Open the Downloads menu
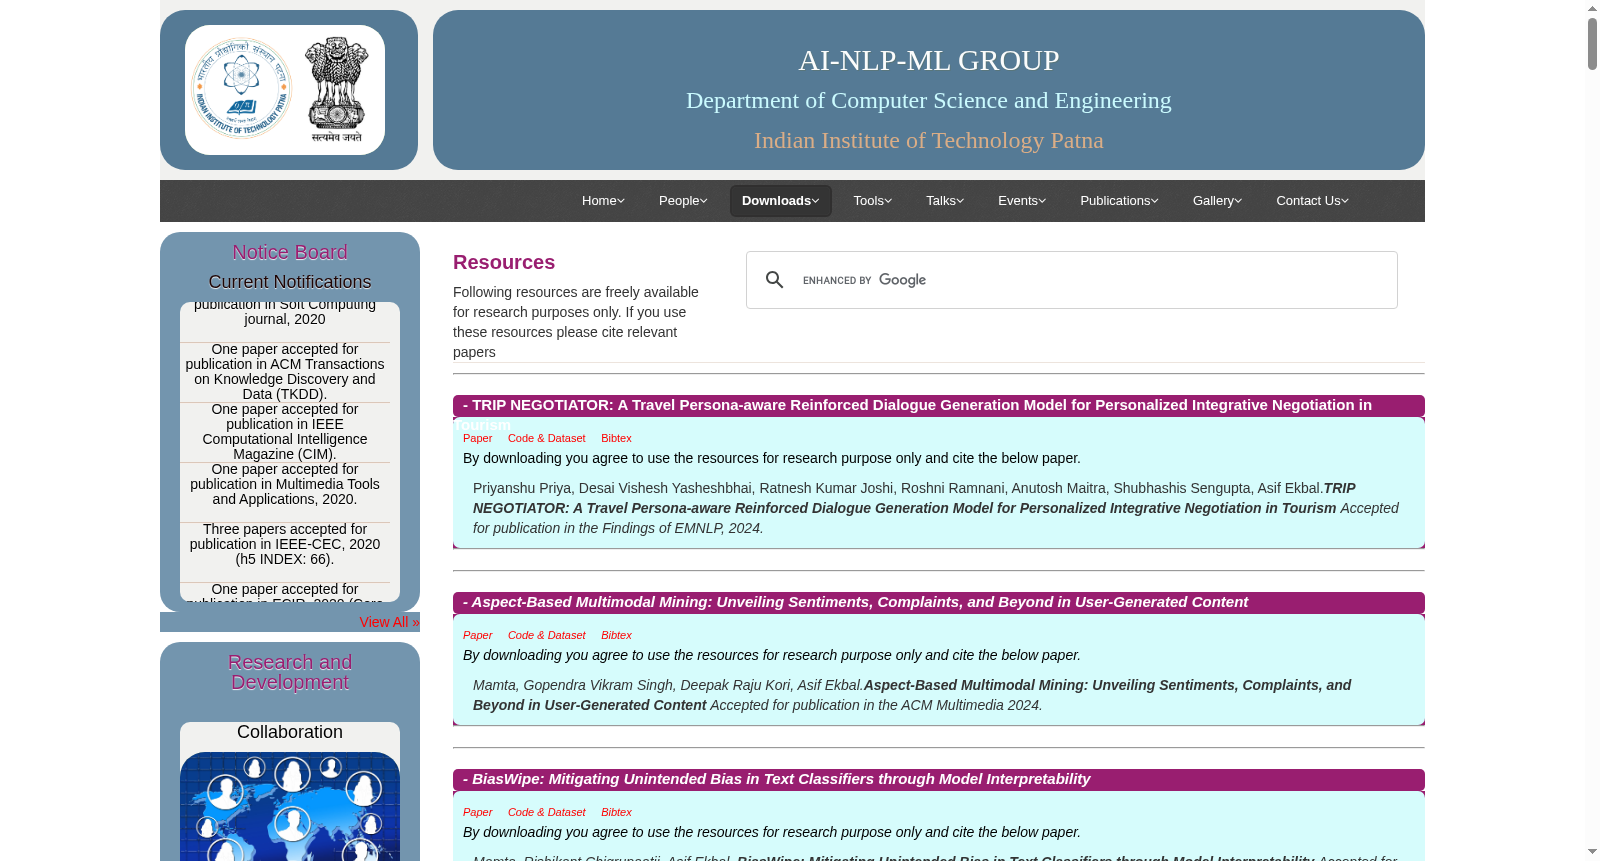Viewport: 1600px width, 861px height. (781, 201)
